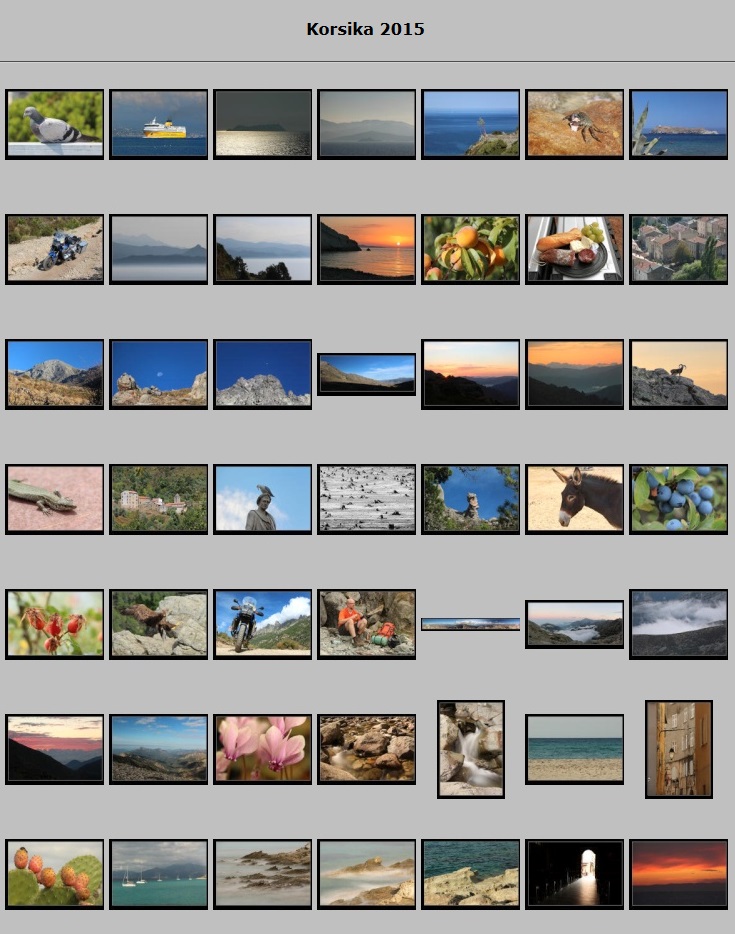Open the apricots on branch photo
The height and width of the screenshot is (934, 735).
471,249
